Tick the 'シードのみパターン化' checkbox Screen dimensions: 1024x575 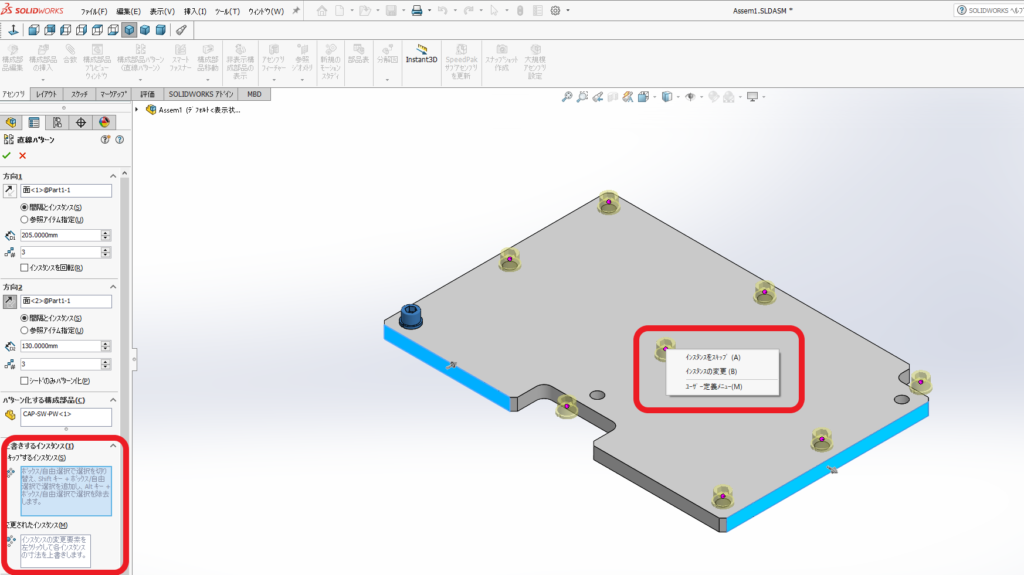coord(25,380)
